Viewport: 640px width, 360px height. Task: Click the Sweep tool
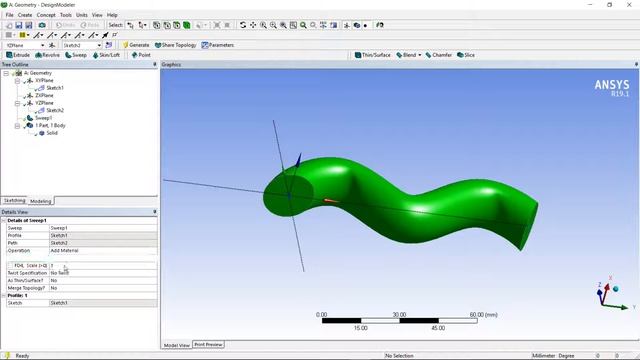click(76, 55)
